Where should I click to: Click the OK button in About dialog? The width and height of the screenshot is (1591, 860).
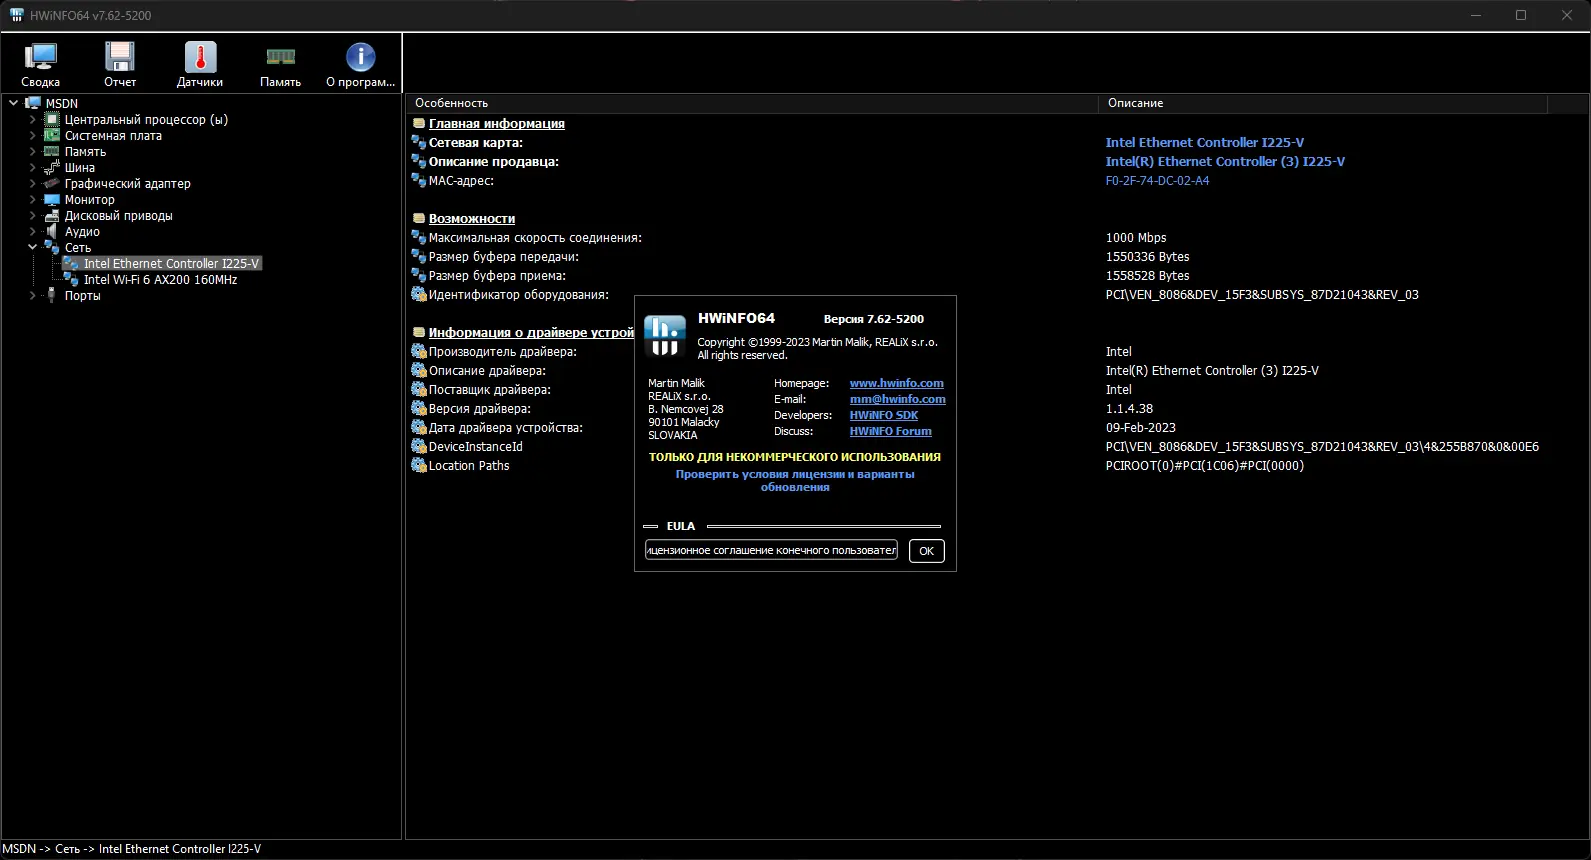[926, 551]
